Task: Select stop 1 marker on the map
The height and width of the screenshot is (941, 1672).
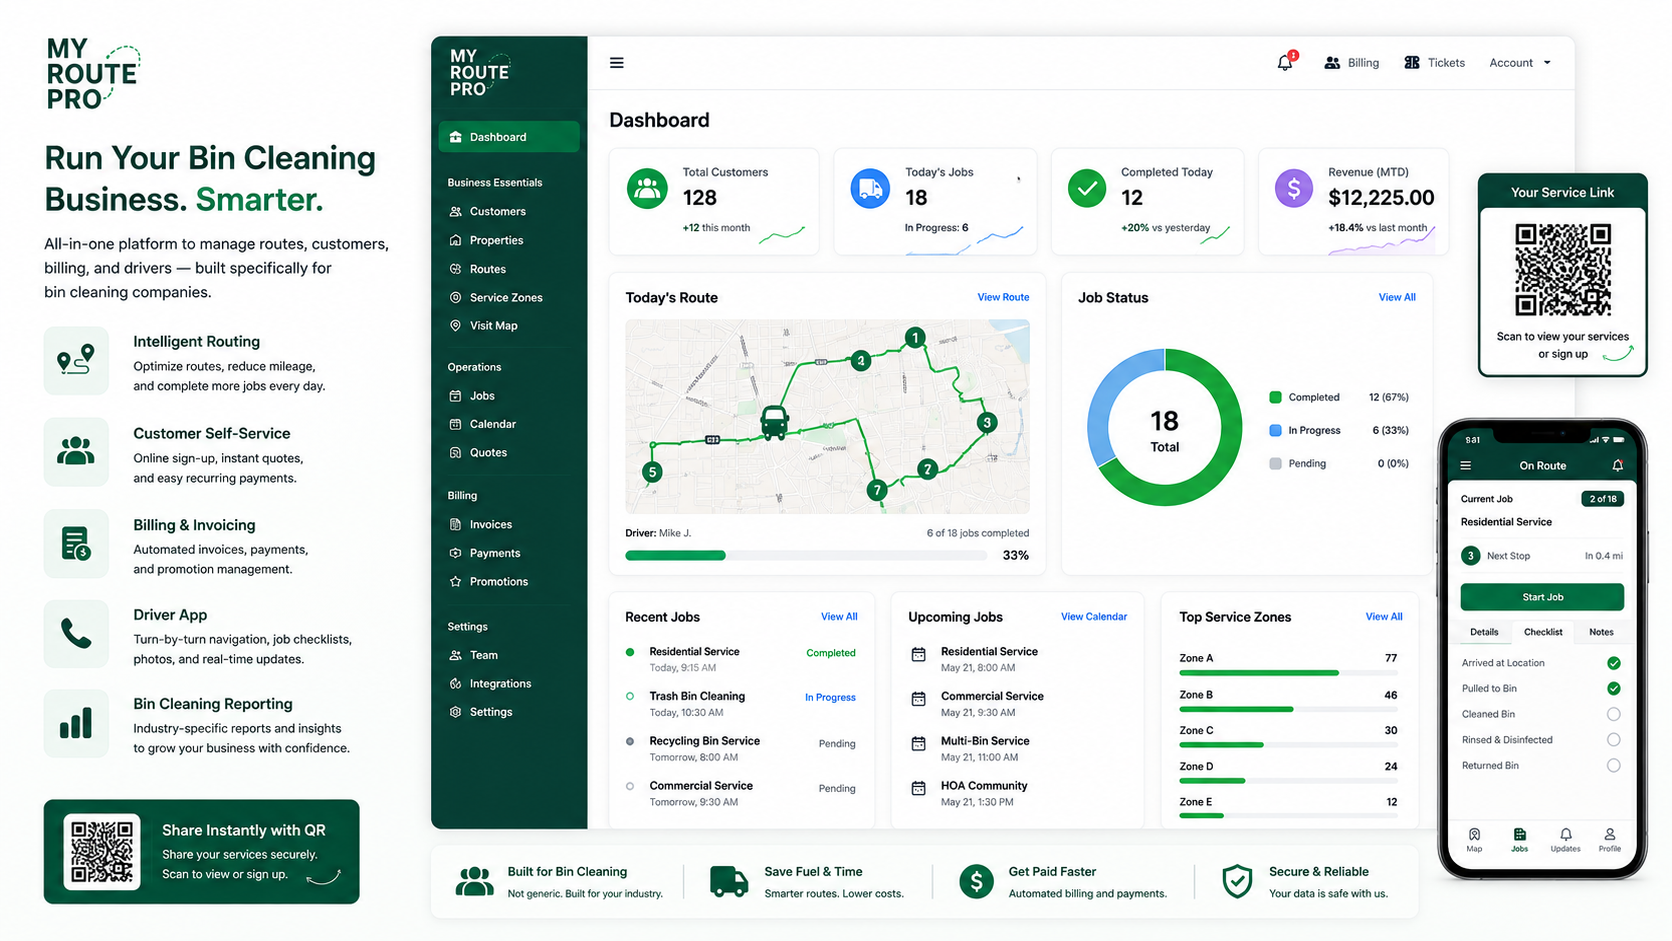Action: (x=914, y=338)
